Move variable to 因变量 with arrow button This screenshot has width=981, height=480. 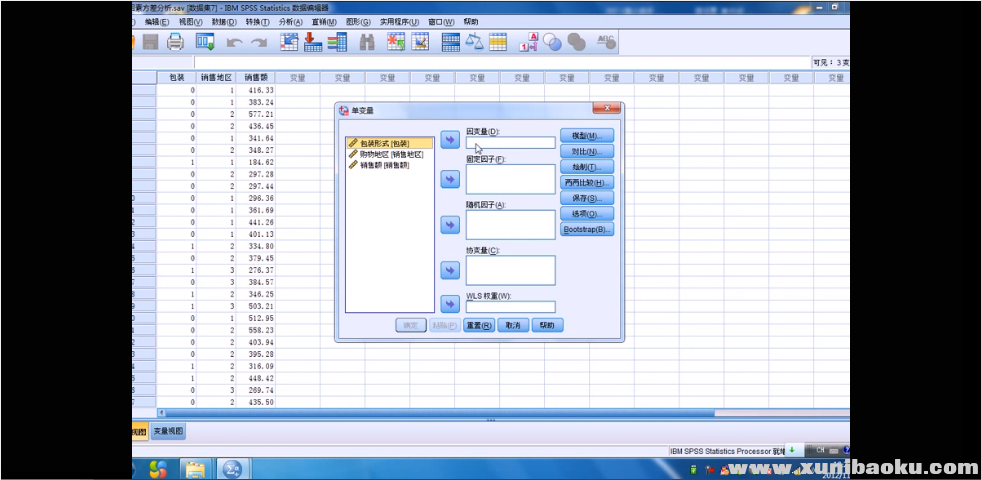click(449, 140)
